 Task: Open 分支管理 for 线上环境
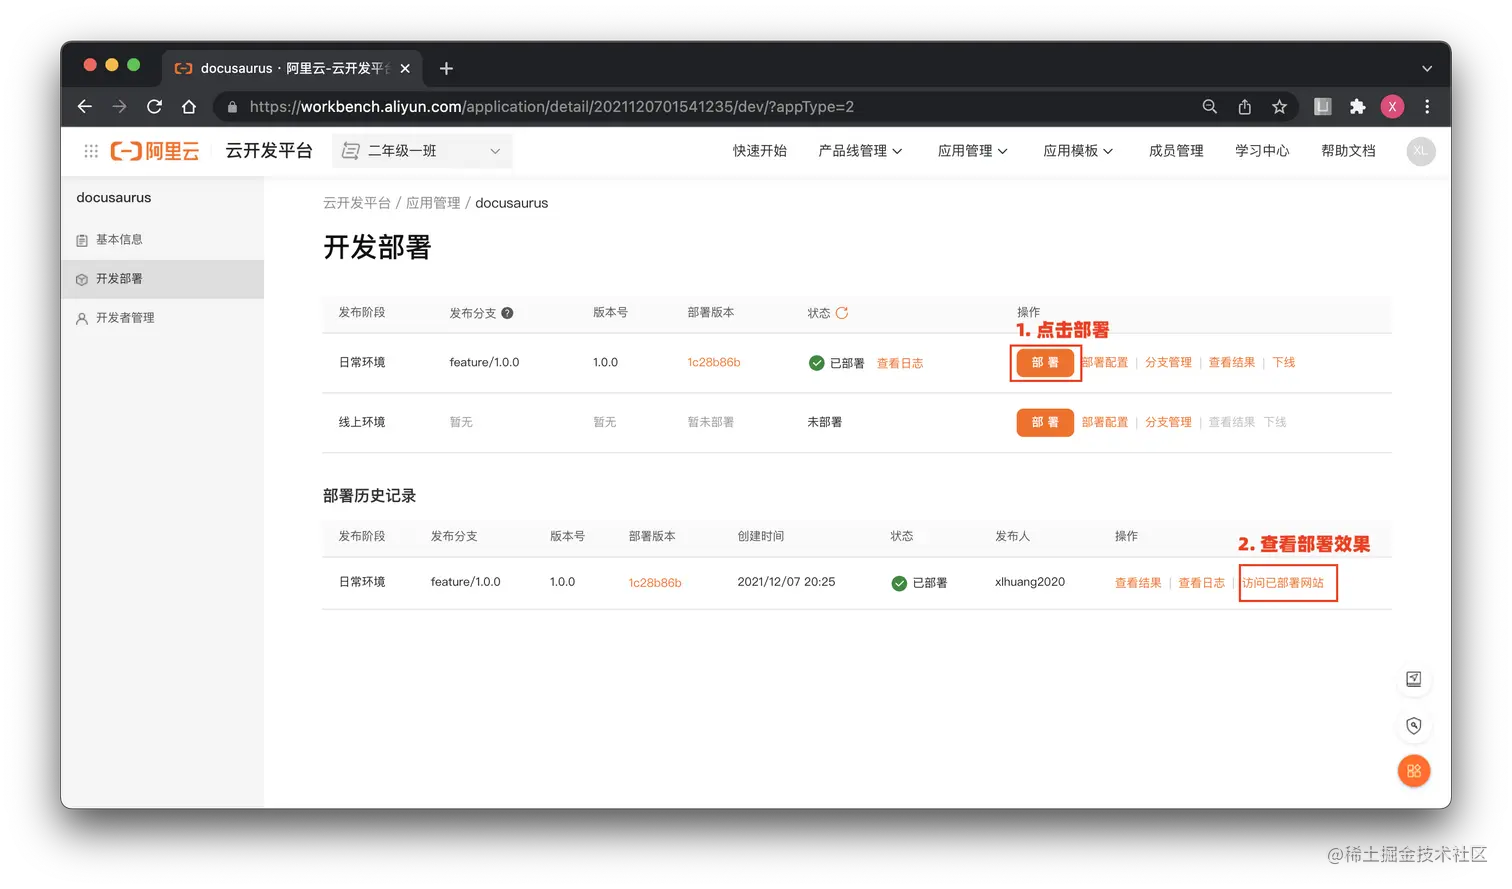click(1168, 422)
